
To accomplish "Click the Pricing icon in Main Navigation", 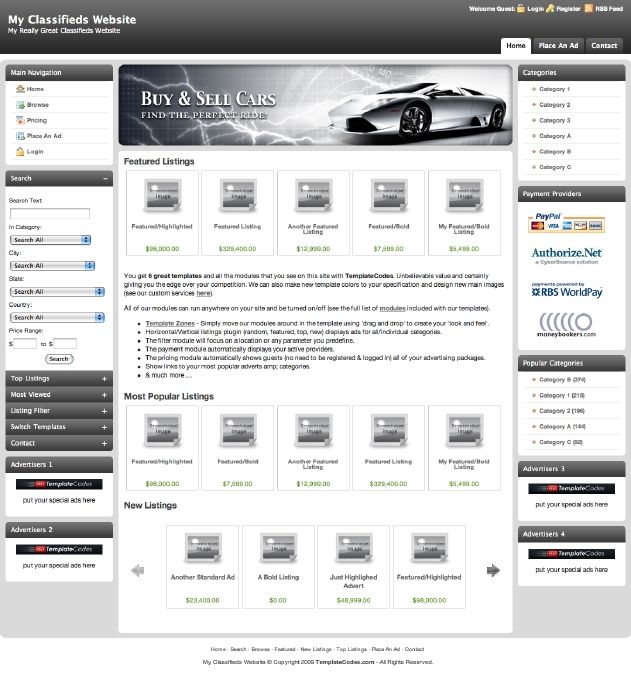I will [19, 120].
